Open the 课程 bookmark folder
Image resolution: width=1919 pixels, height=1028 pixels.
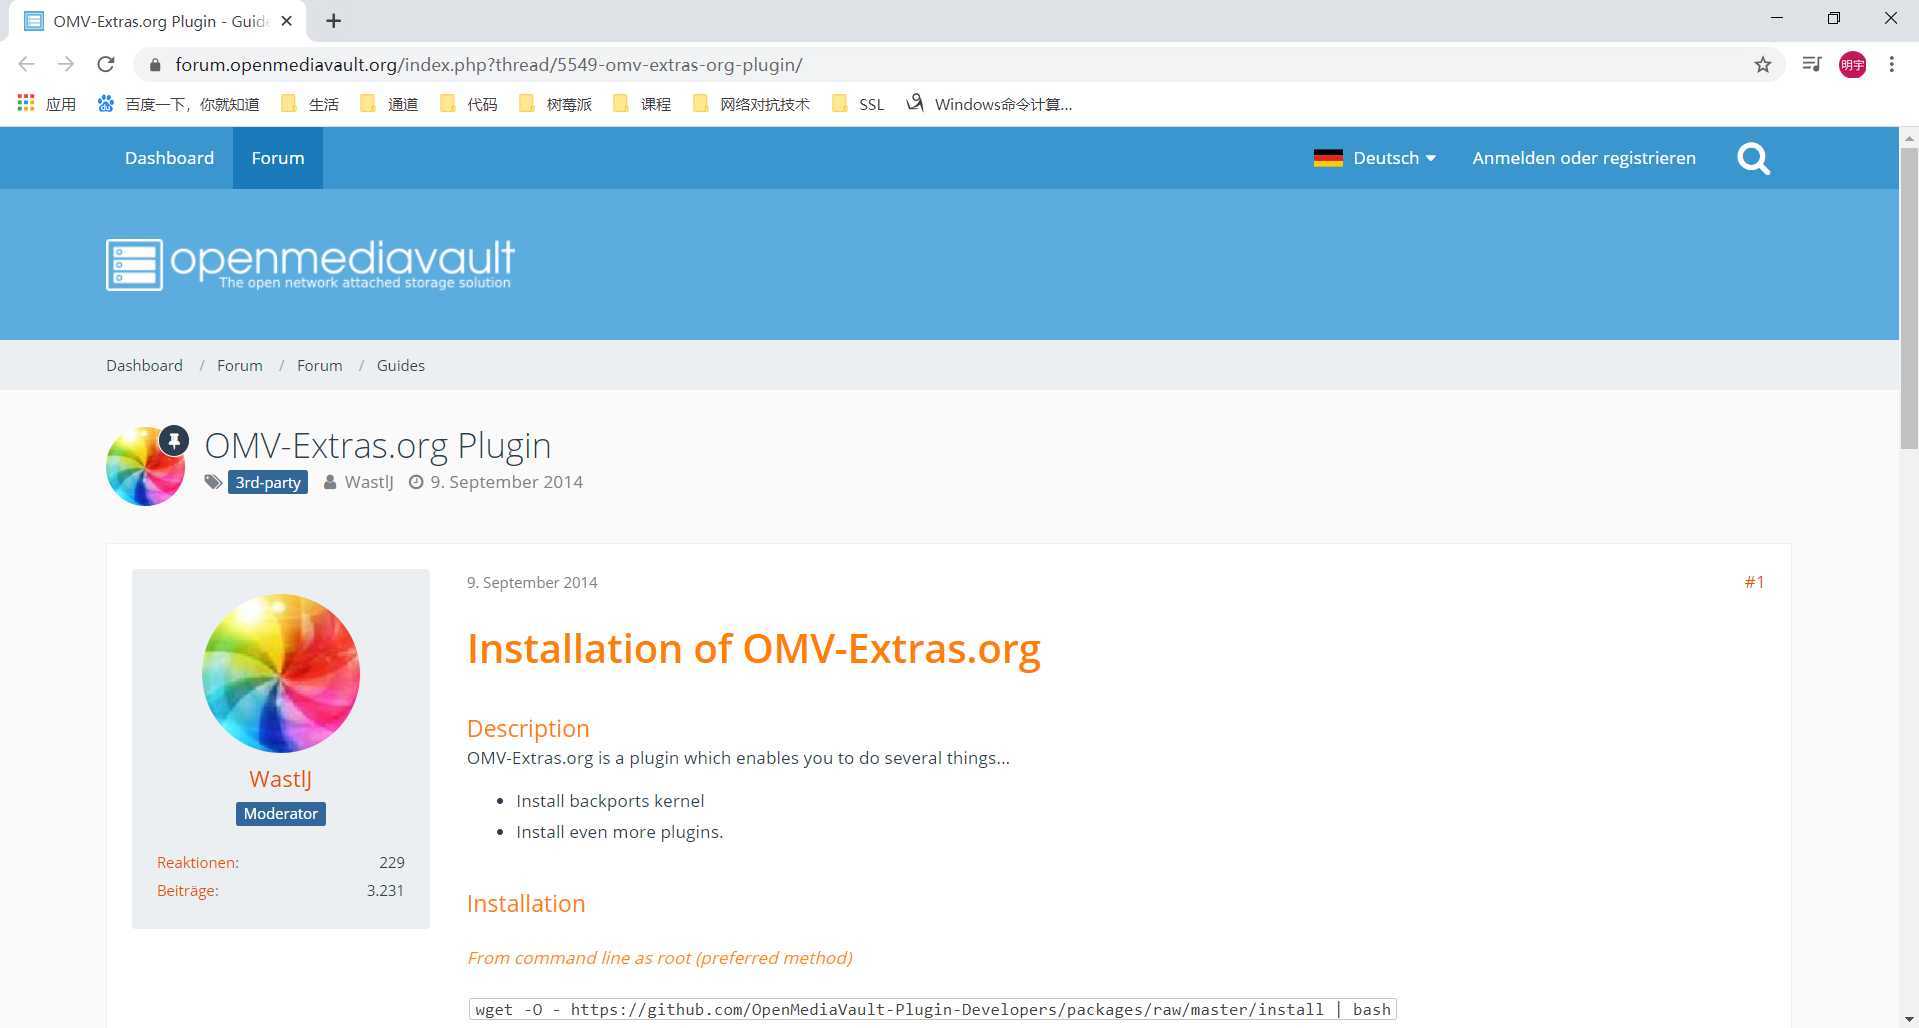tap(642, 104)
